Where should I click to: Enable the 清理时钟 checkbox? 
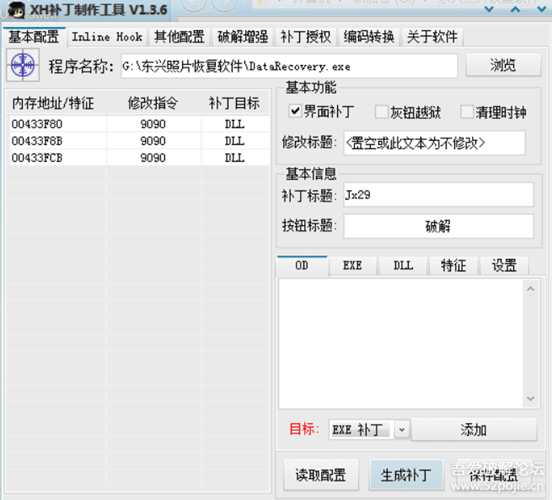[x=467, y=112]
